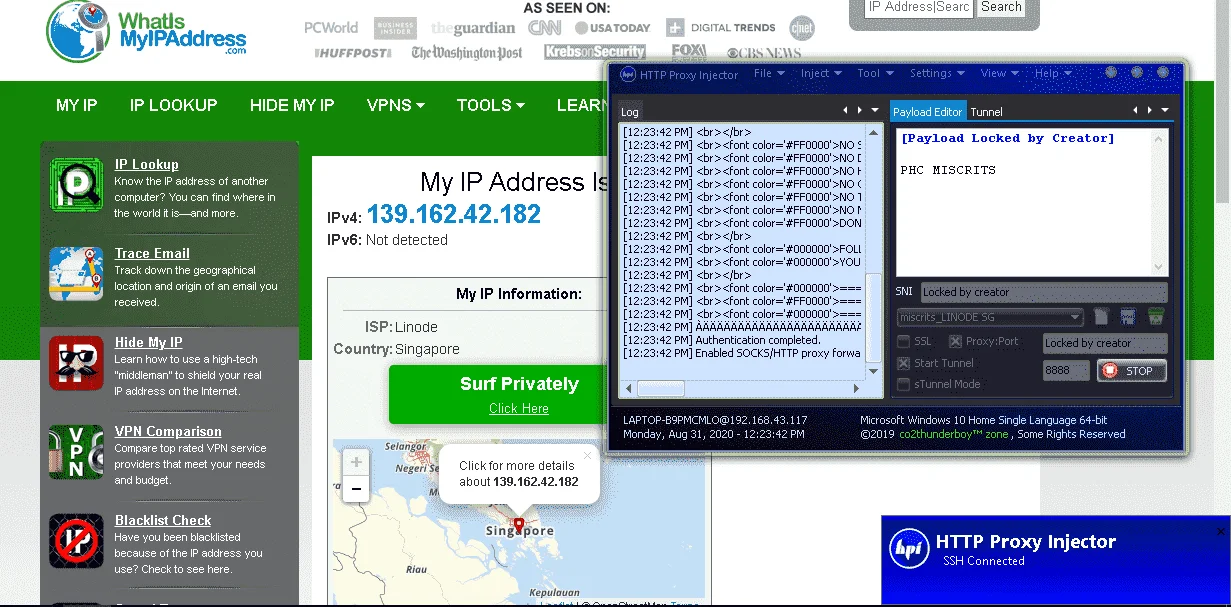This screenshot has height=607, width=1231.
Task: Click the red location pin on Singapore map
Action: 518,523
